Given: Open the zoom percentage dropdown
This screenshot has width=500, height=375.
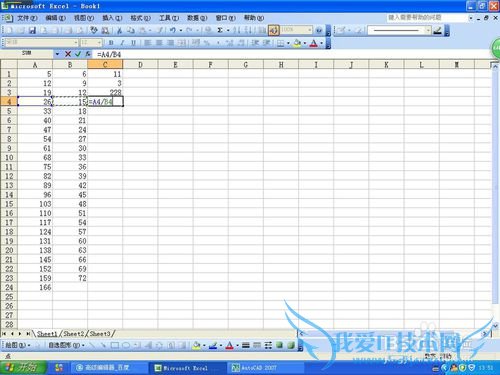Looking at the screenshot, I should [310, 30].
